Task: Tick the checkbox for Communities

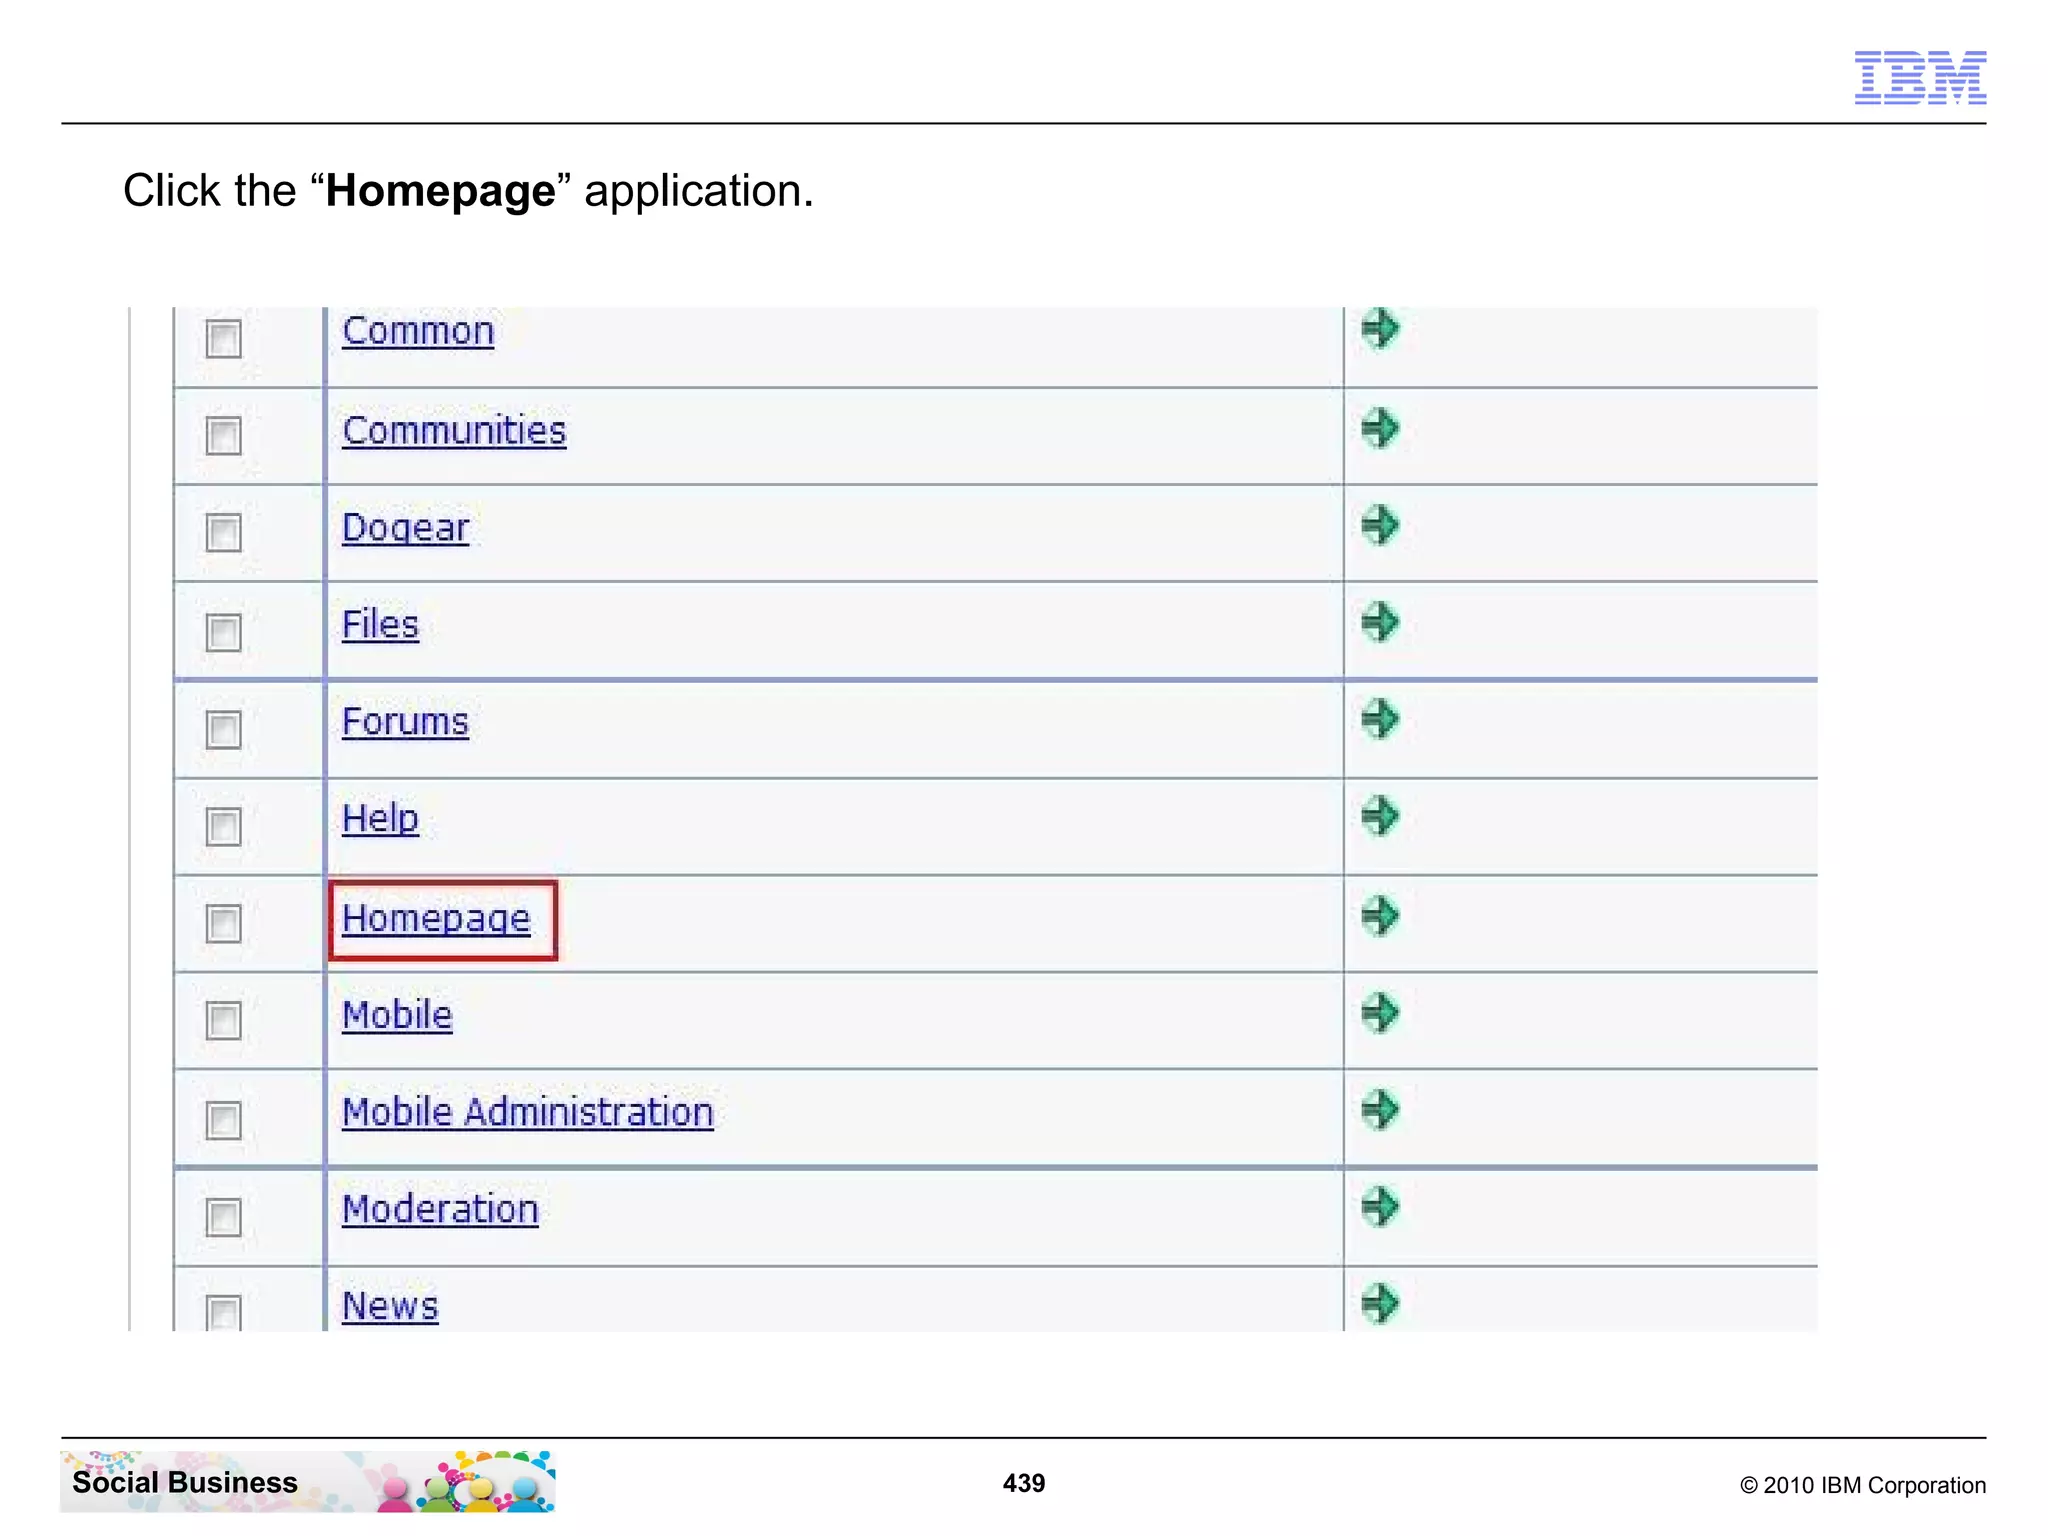Action: pos(223,435)
